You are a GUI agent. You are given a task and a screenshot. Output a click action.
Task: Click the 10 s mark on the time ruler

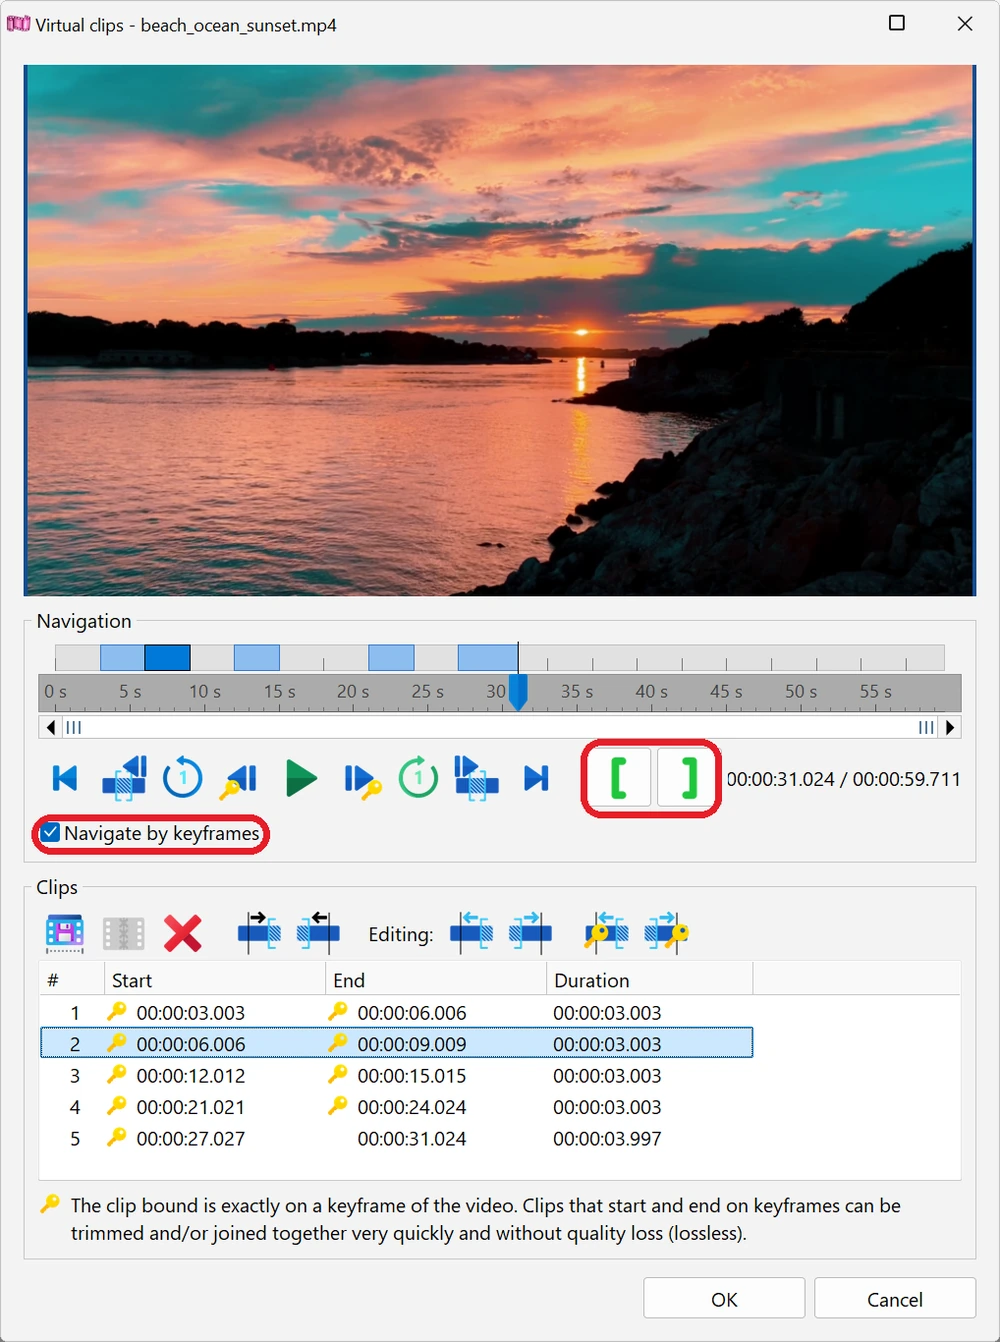[205, 692]
